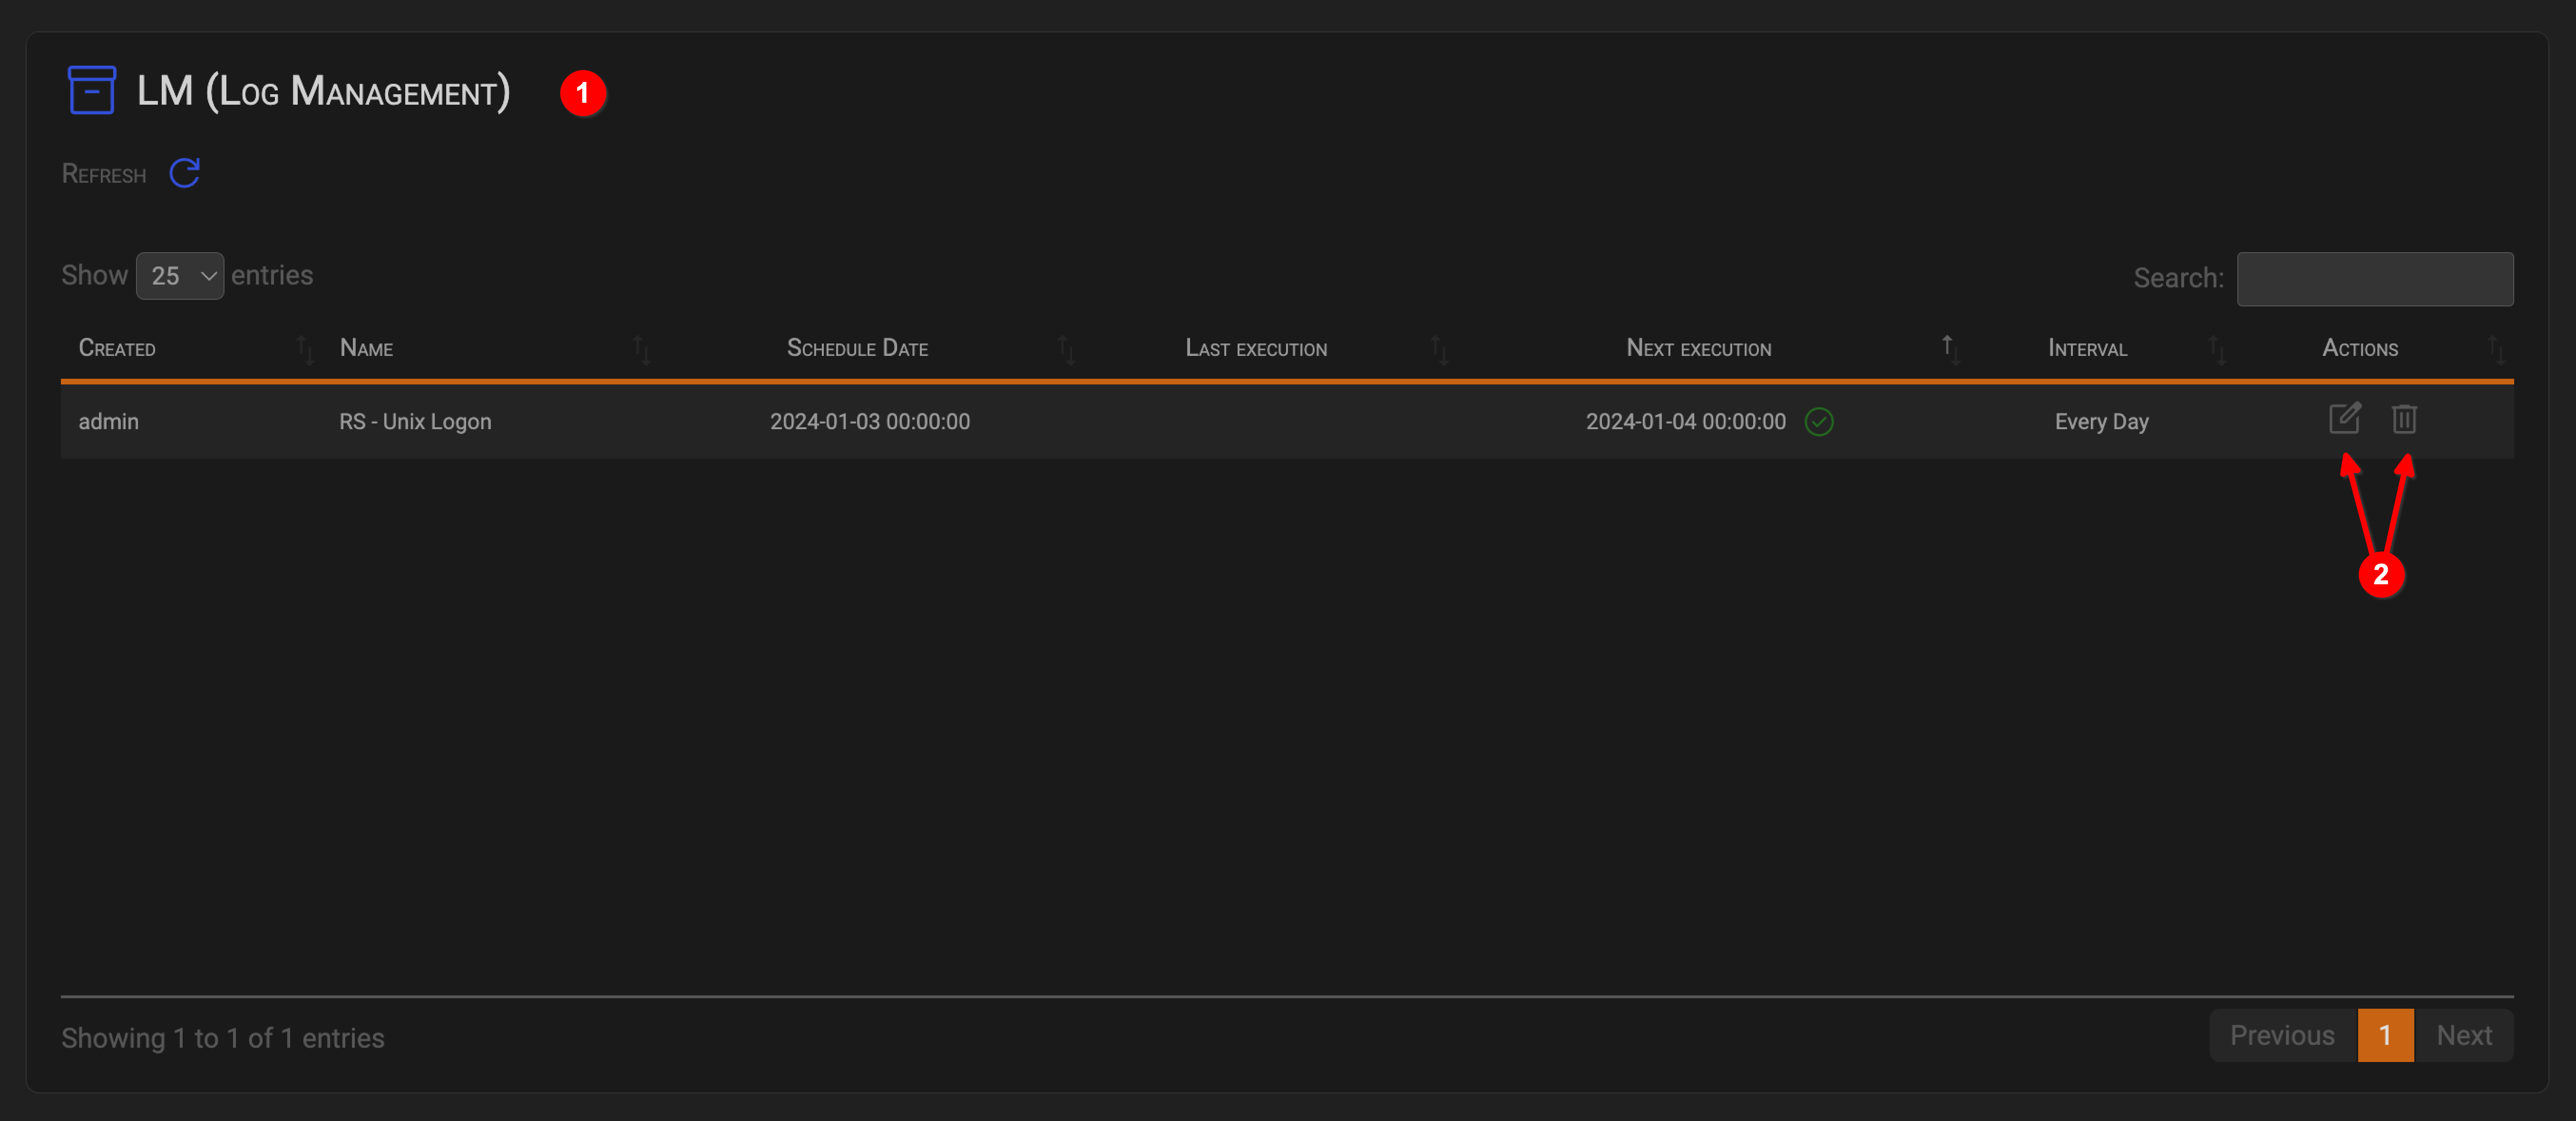Click next execution 2024-01-04 00:00:00
The image size is (2576, 1121).
(1686, 422)
